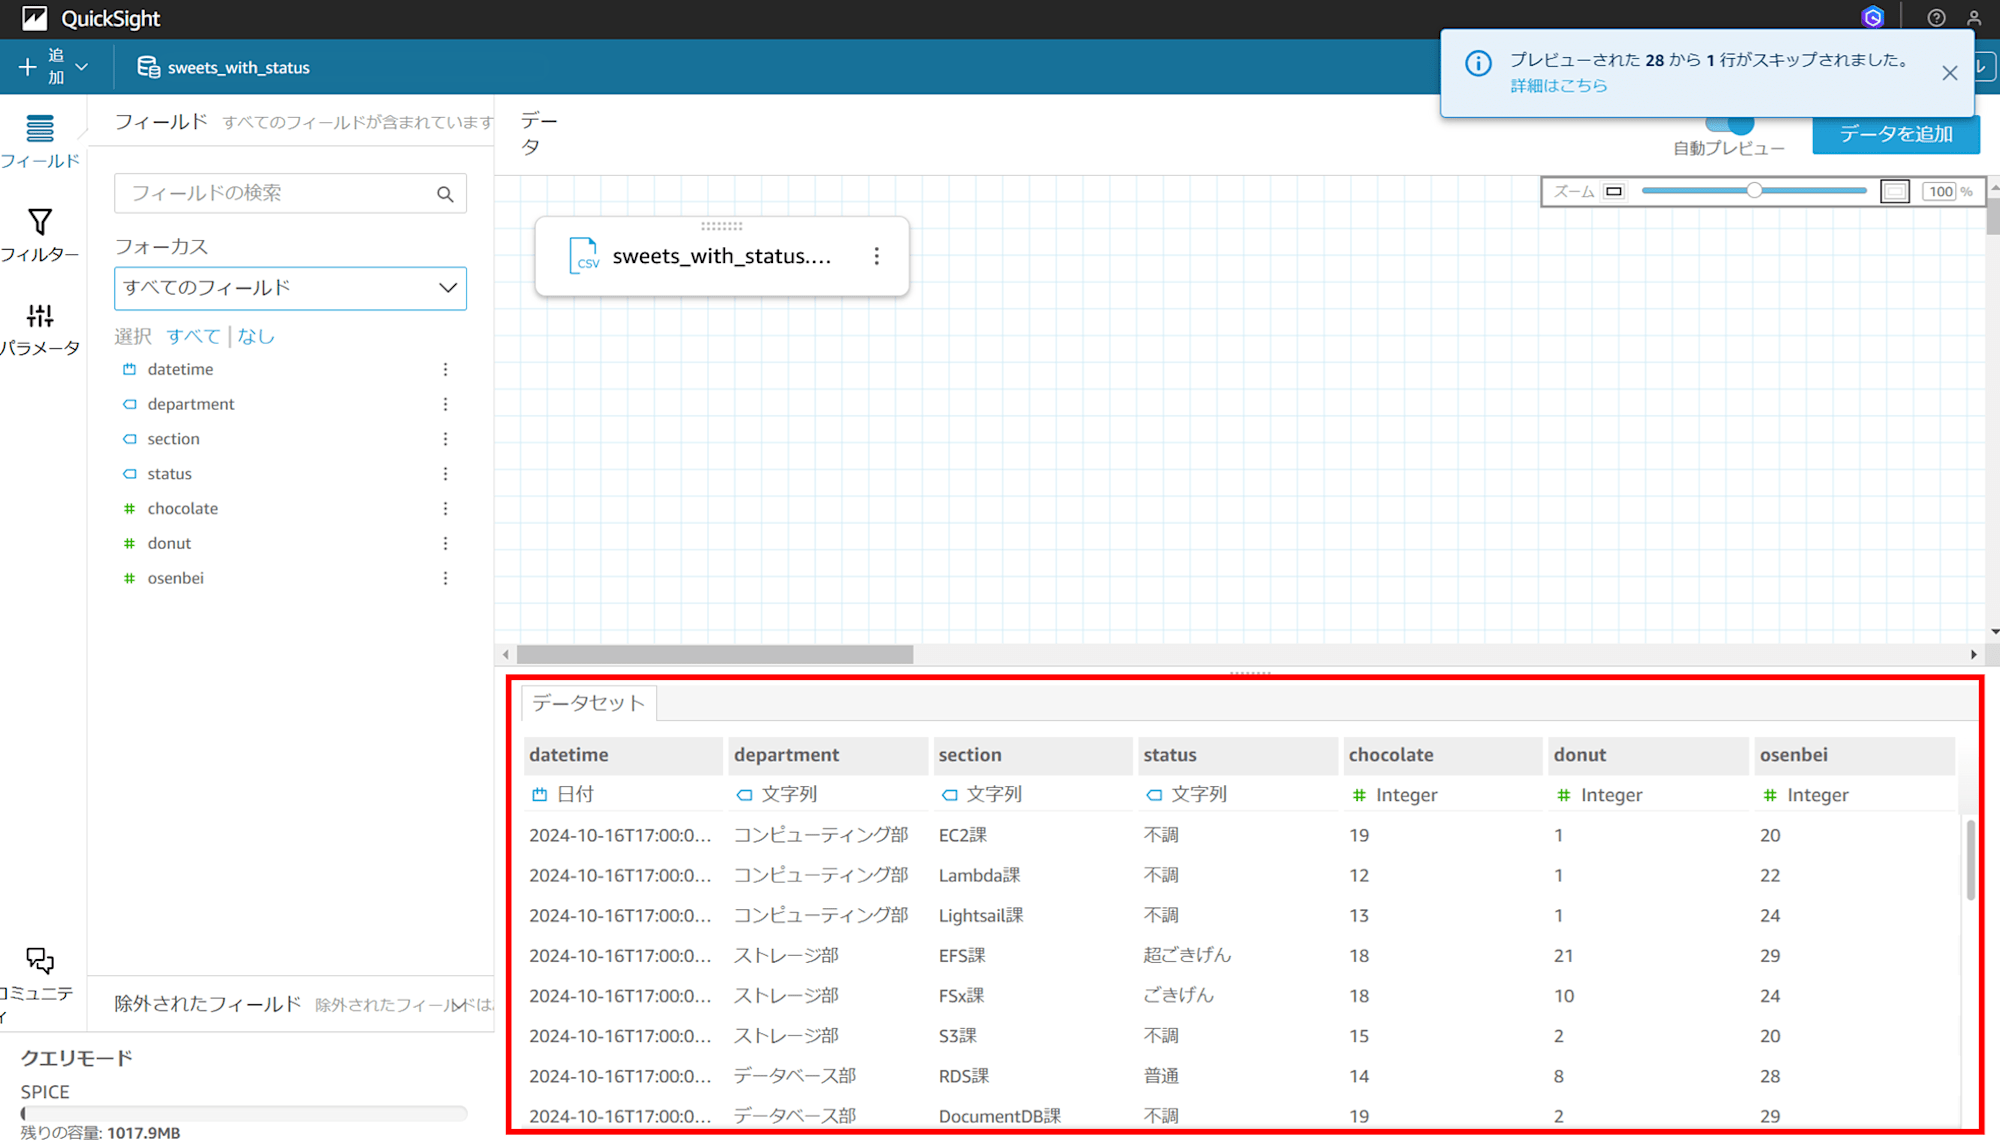Open the Parameters sliders icon

tap(40, 316)
